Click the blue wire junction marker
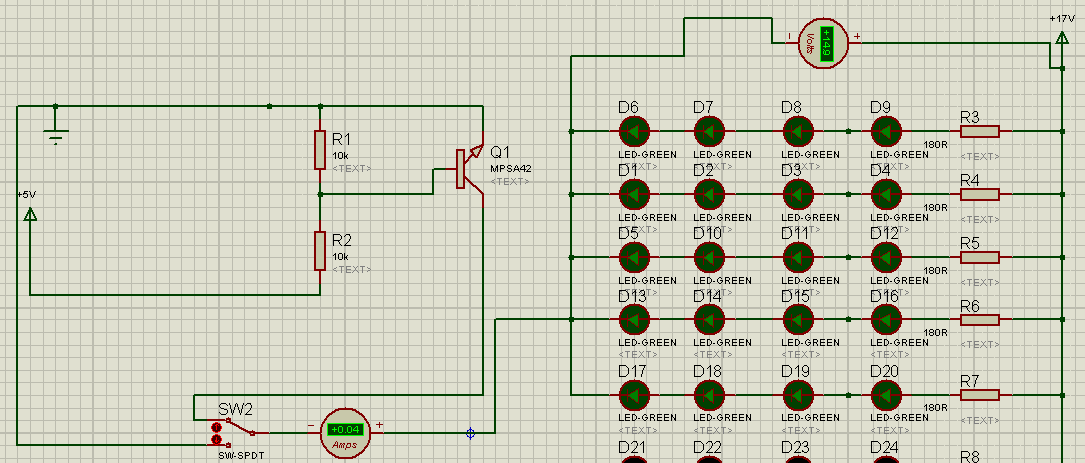The height and width of the screenshot is (463, 1085). [x=471, y=433]
